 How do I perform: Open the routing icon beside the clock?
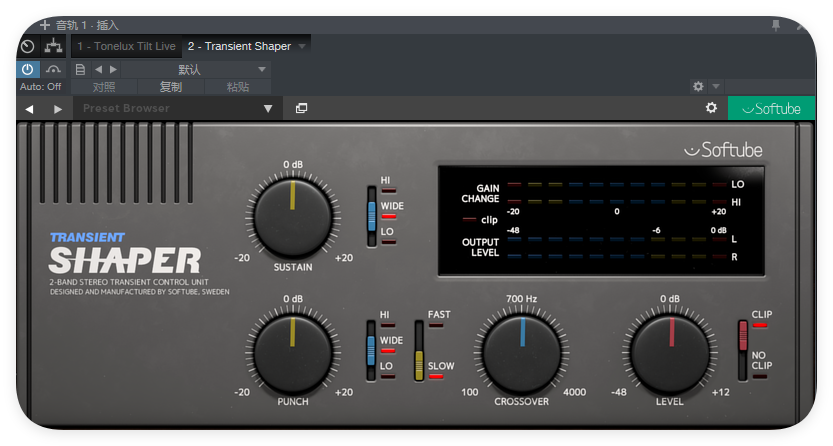pyautogui.click(x=53, y=47)
